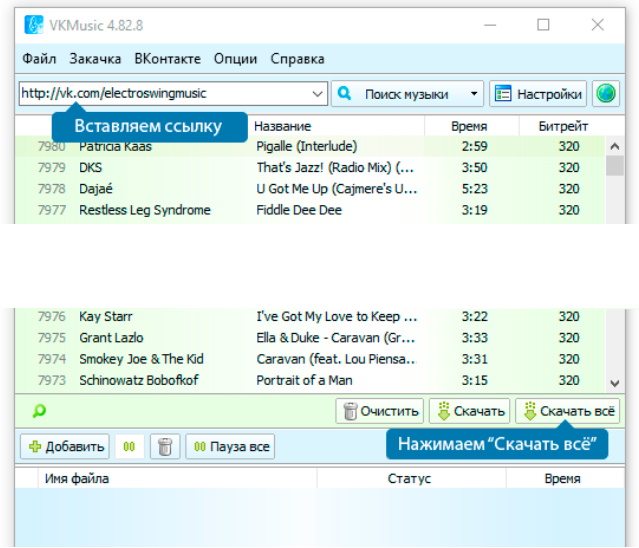Click the Скачать всё button
The height and width of the screenshot is (548, 639).
tap(568, 411)
